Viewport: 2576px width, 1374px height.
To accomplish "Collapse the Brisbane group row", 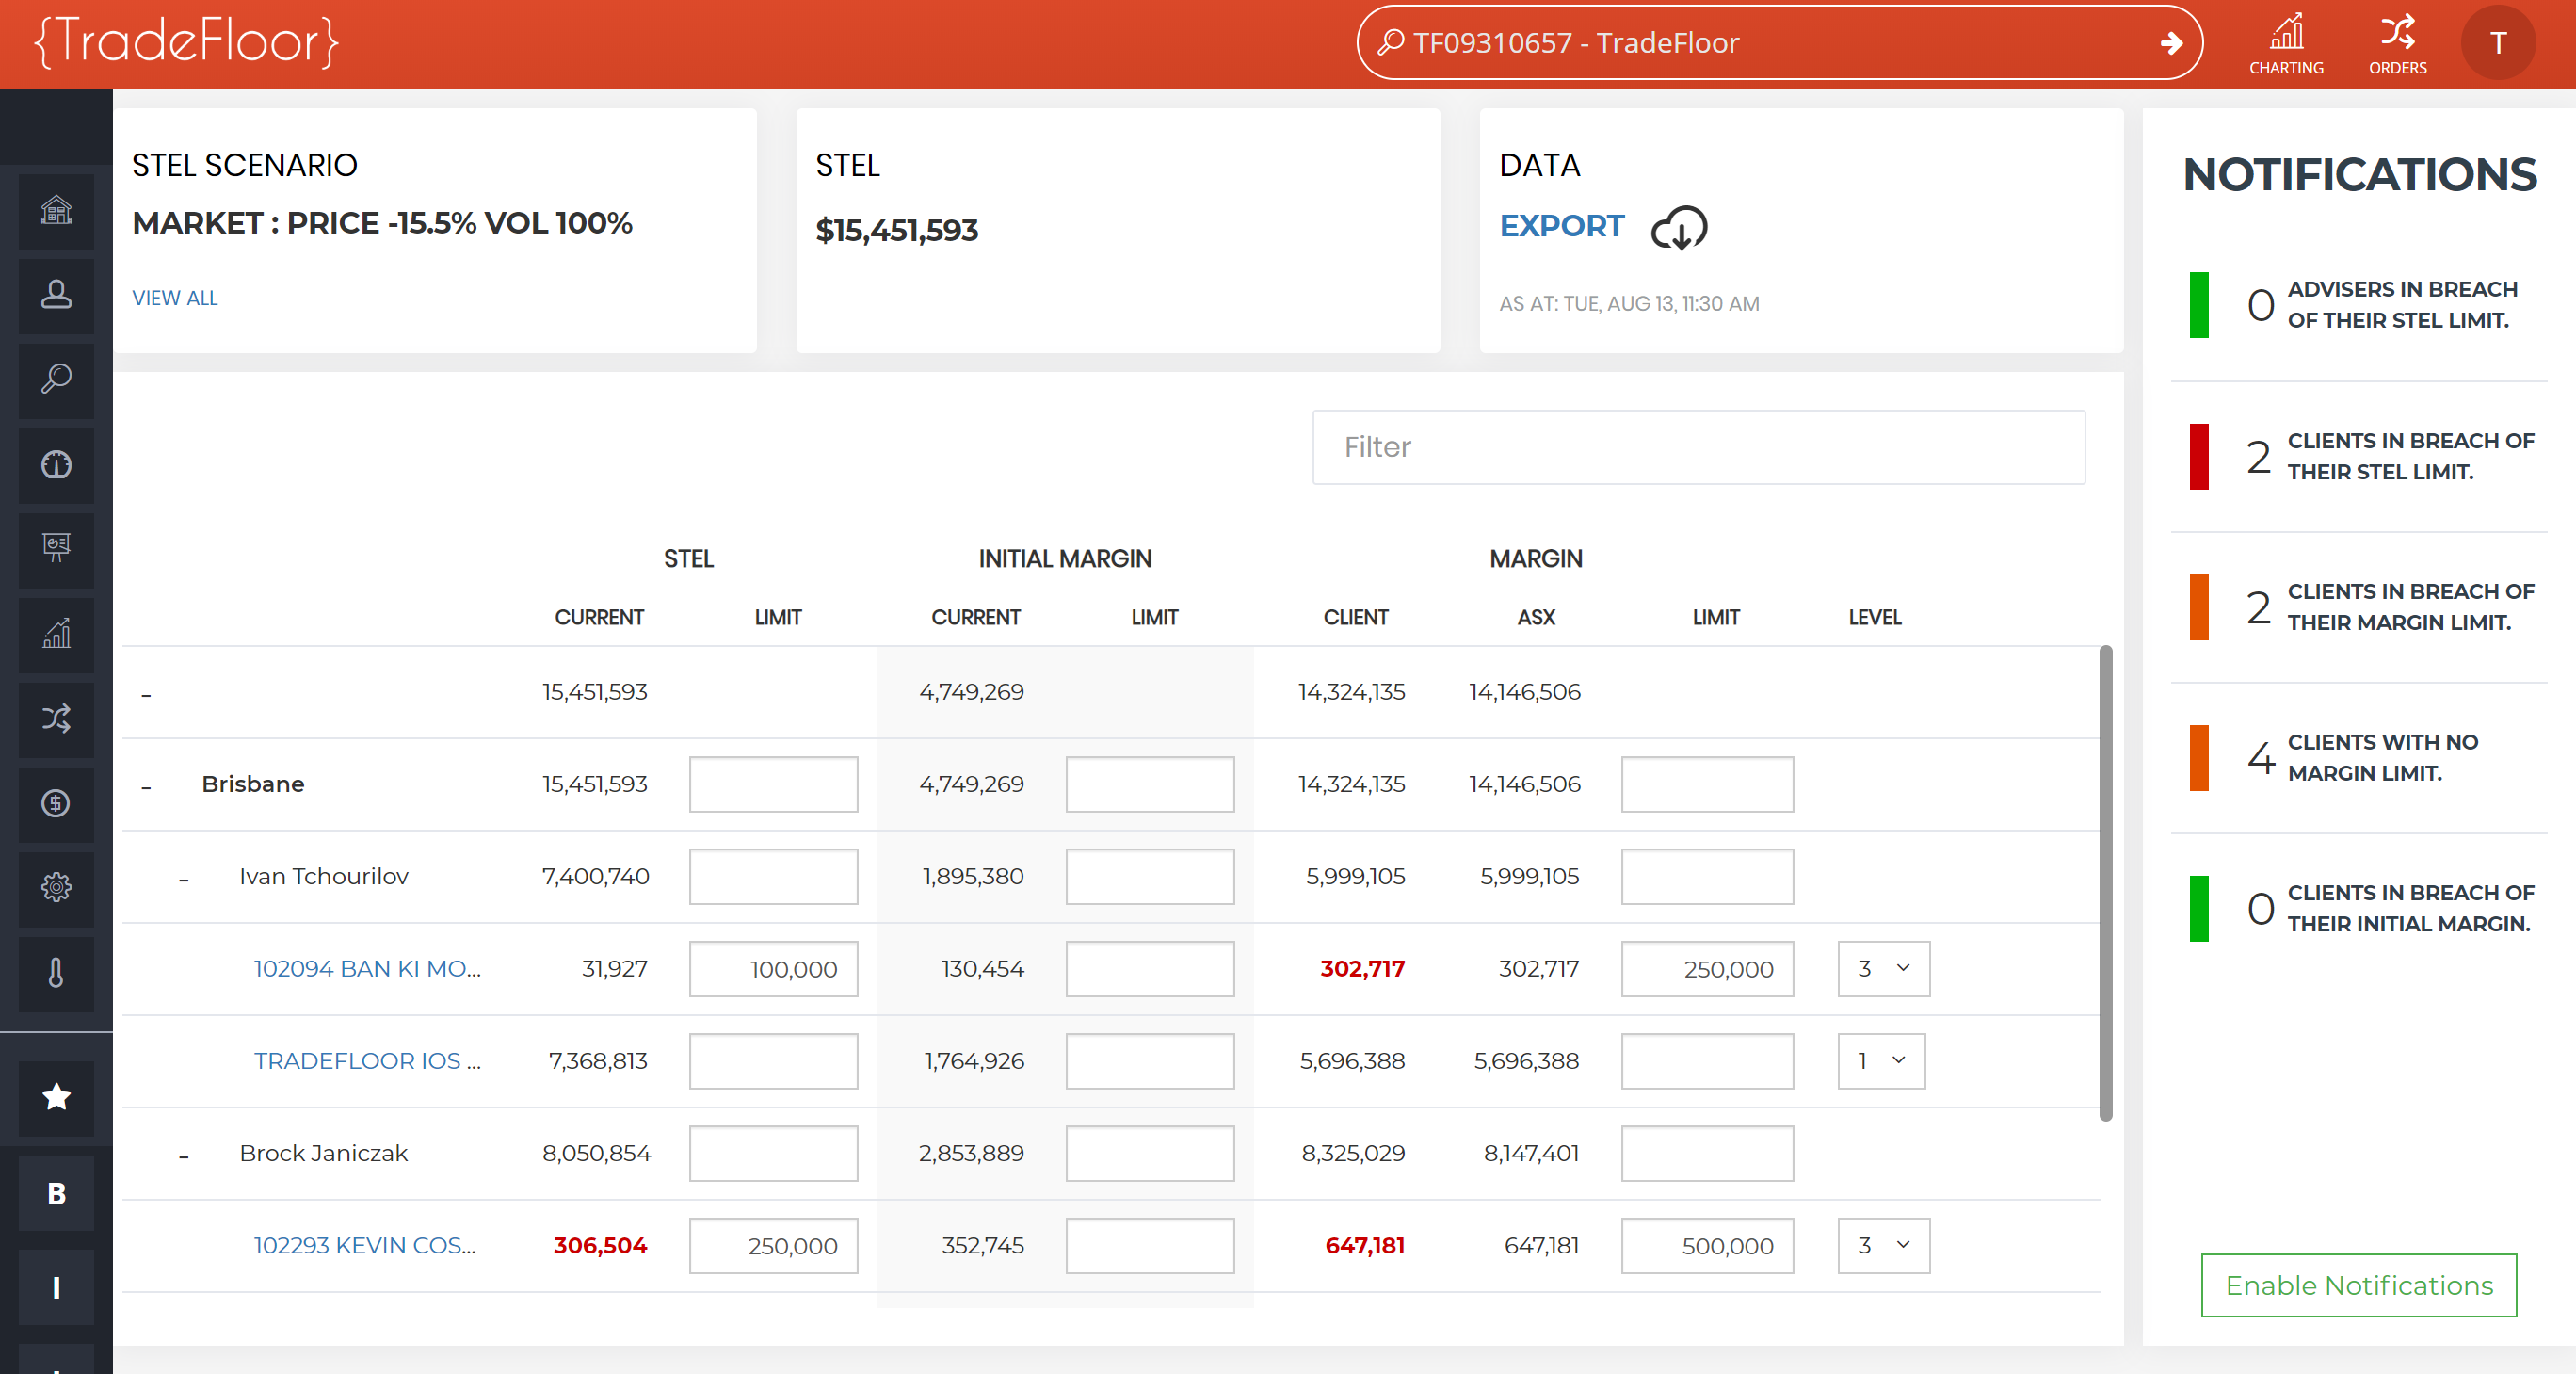I will 146,787.
